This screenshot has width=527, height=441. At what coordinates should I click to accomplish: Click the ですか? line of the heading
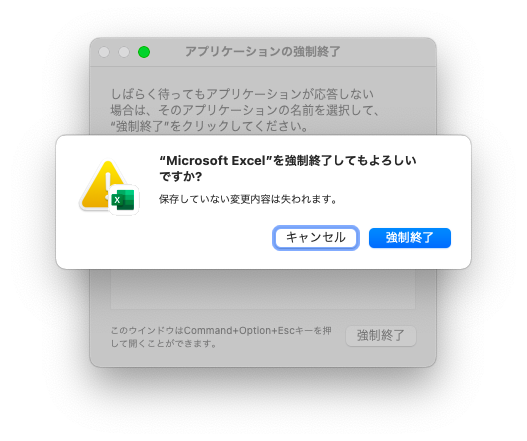pyautogui.click(x=181, y=176)
